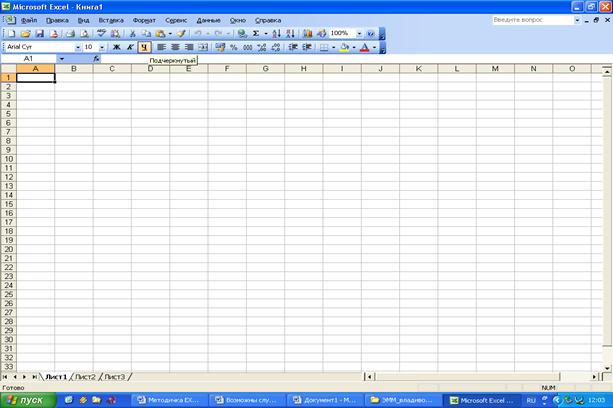Open the Font Color palette dropdown arrow

tap(375, 47)
